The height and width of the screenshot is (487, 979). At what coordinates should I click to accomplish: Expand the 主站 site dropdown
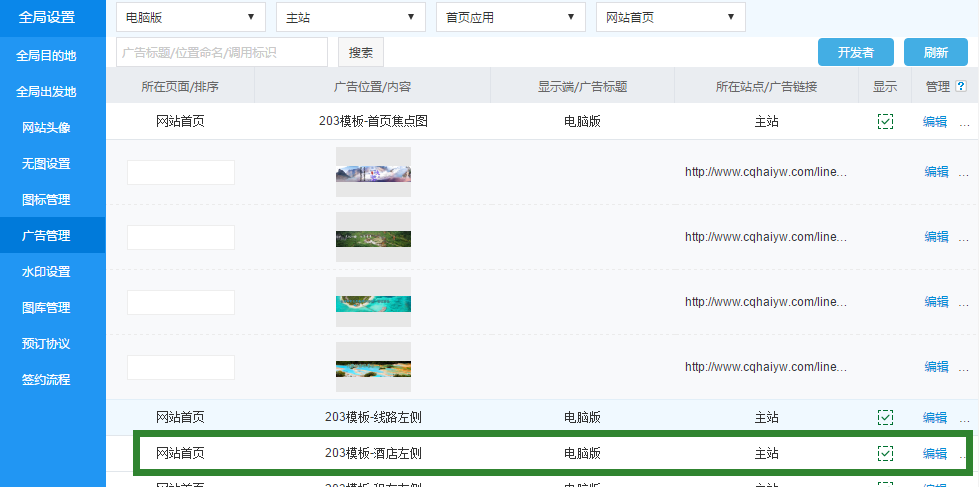tap(350, 17)
